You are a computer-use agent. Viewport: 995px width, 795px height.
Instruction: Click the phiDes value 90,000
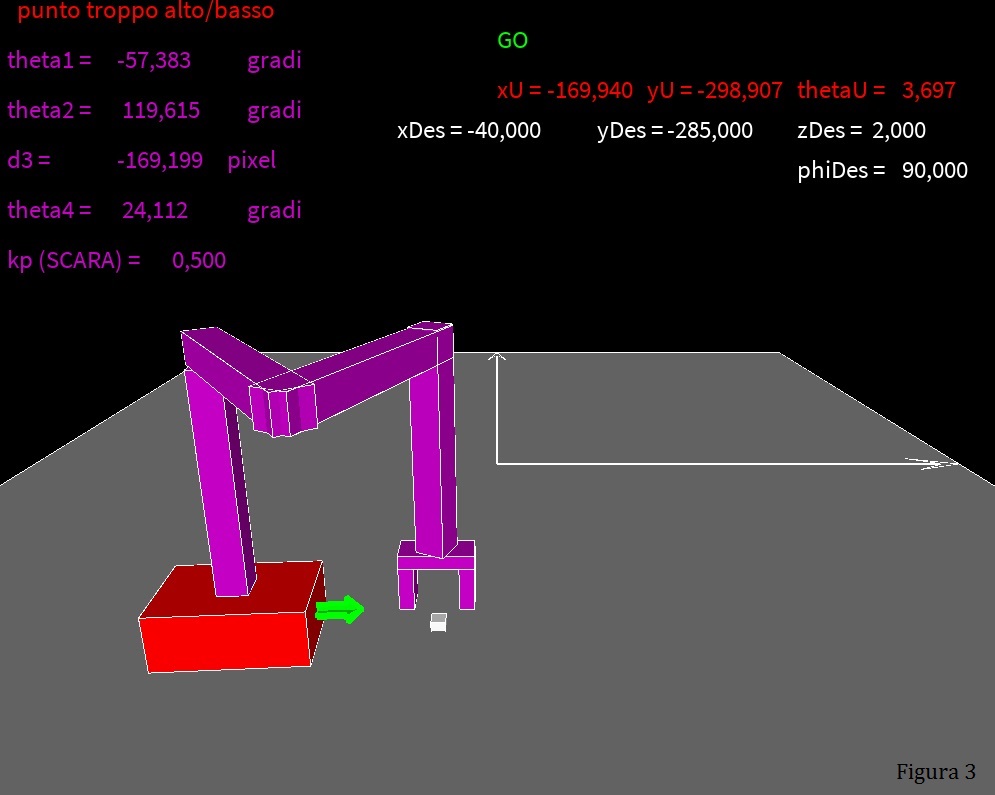pyautogui.click(x=934, y=170)
